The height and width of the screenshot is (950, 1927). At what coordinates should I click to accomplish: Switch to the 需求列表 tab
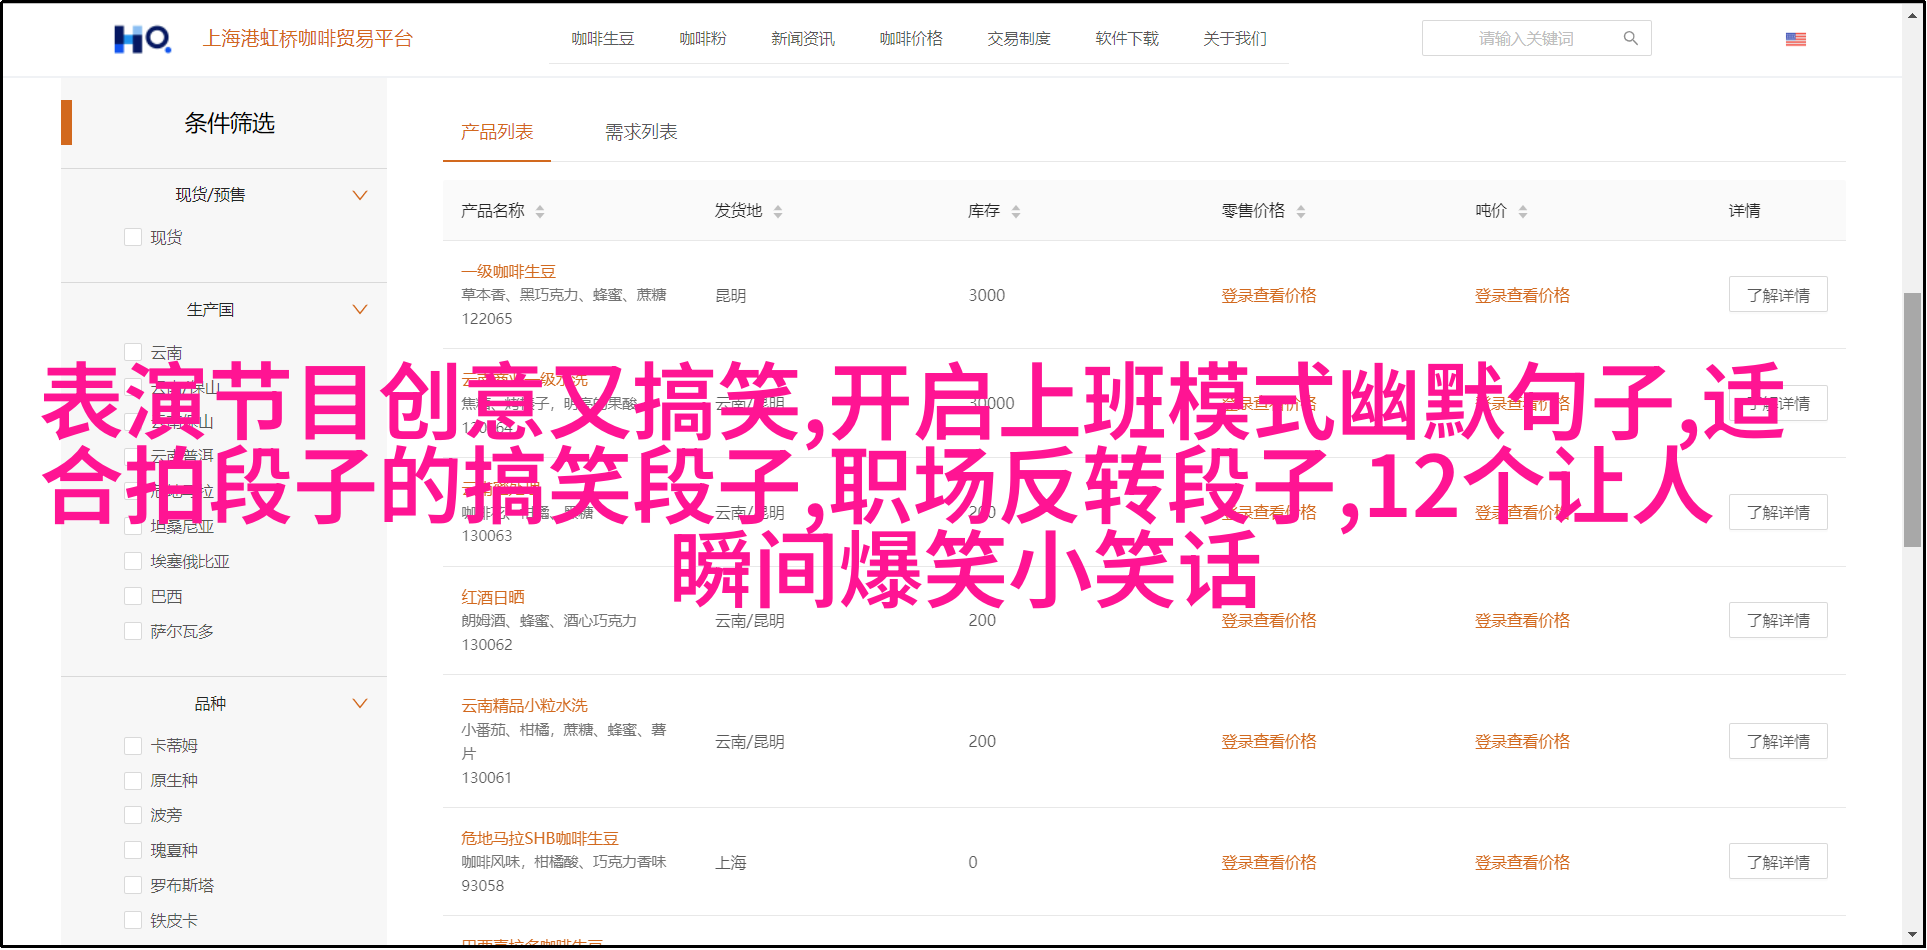(x=641, y=132)
